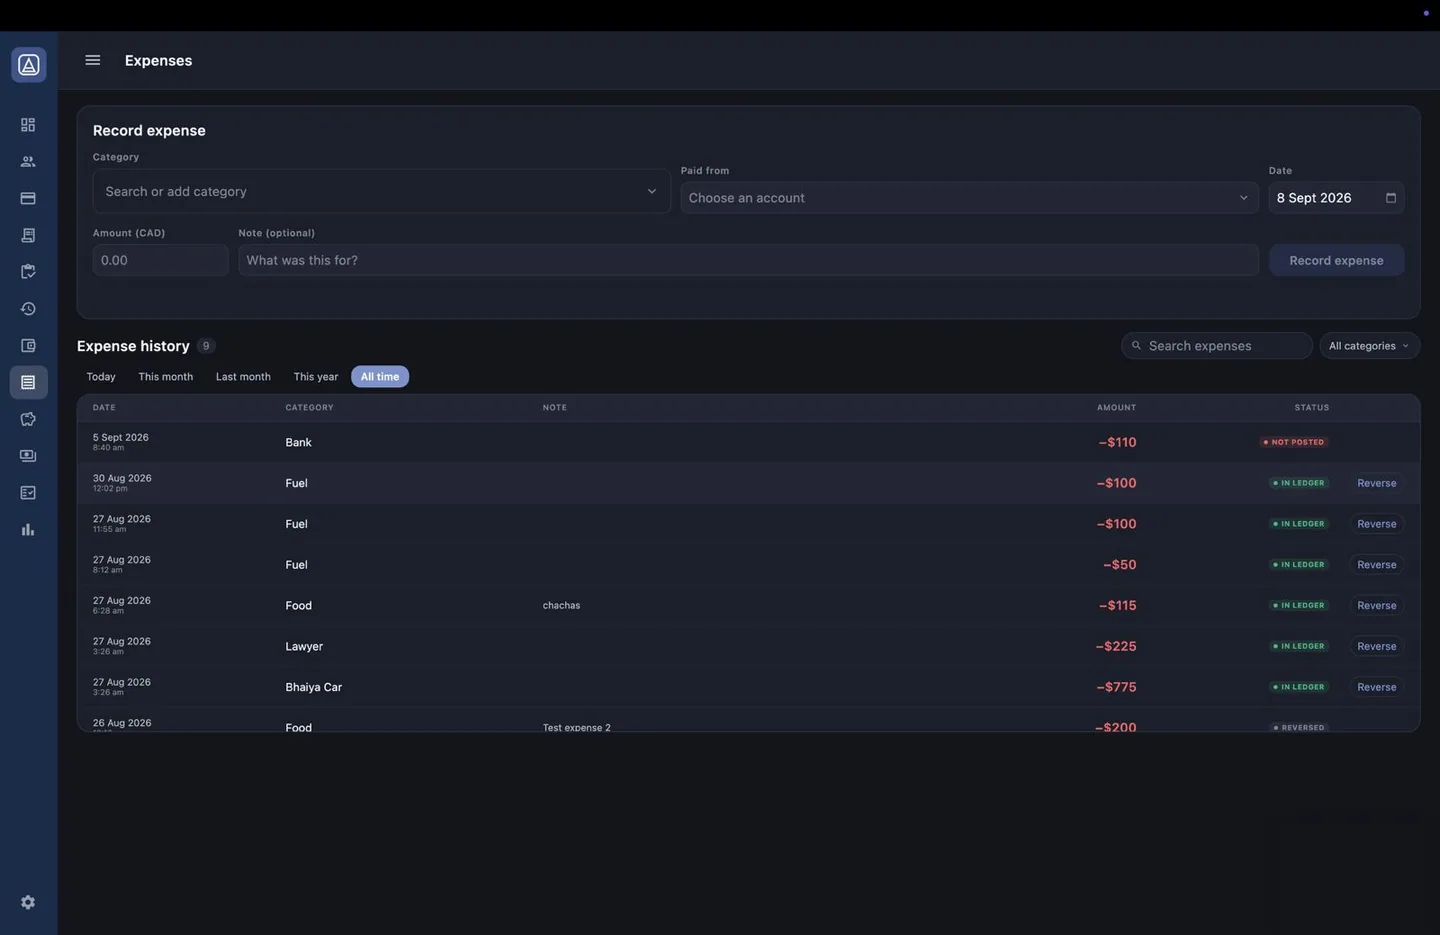The height and width of the screenshot is (935, 1440).
Task: Reverse the Food chachas expense
Action: pos(1376,606)
